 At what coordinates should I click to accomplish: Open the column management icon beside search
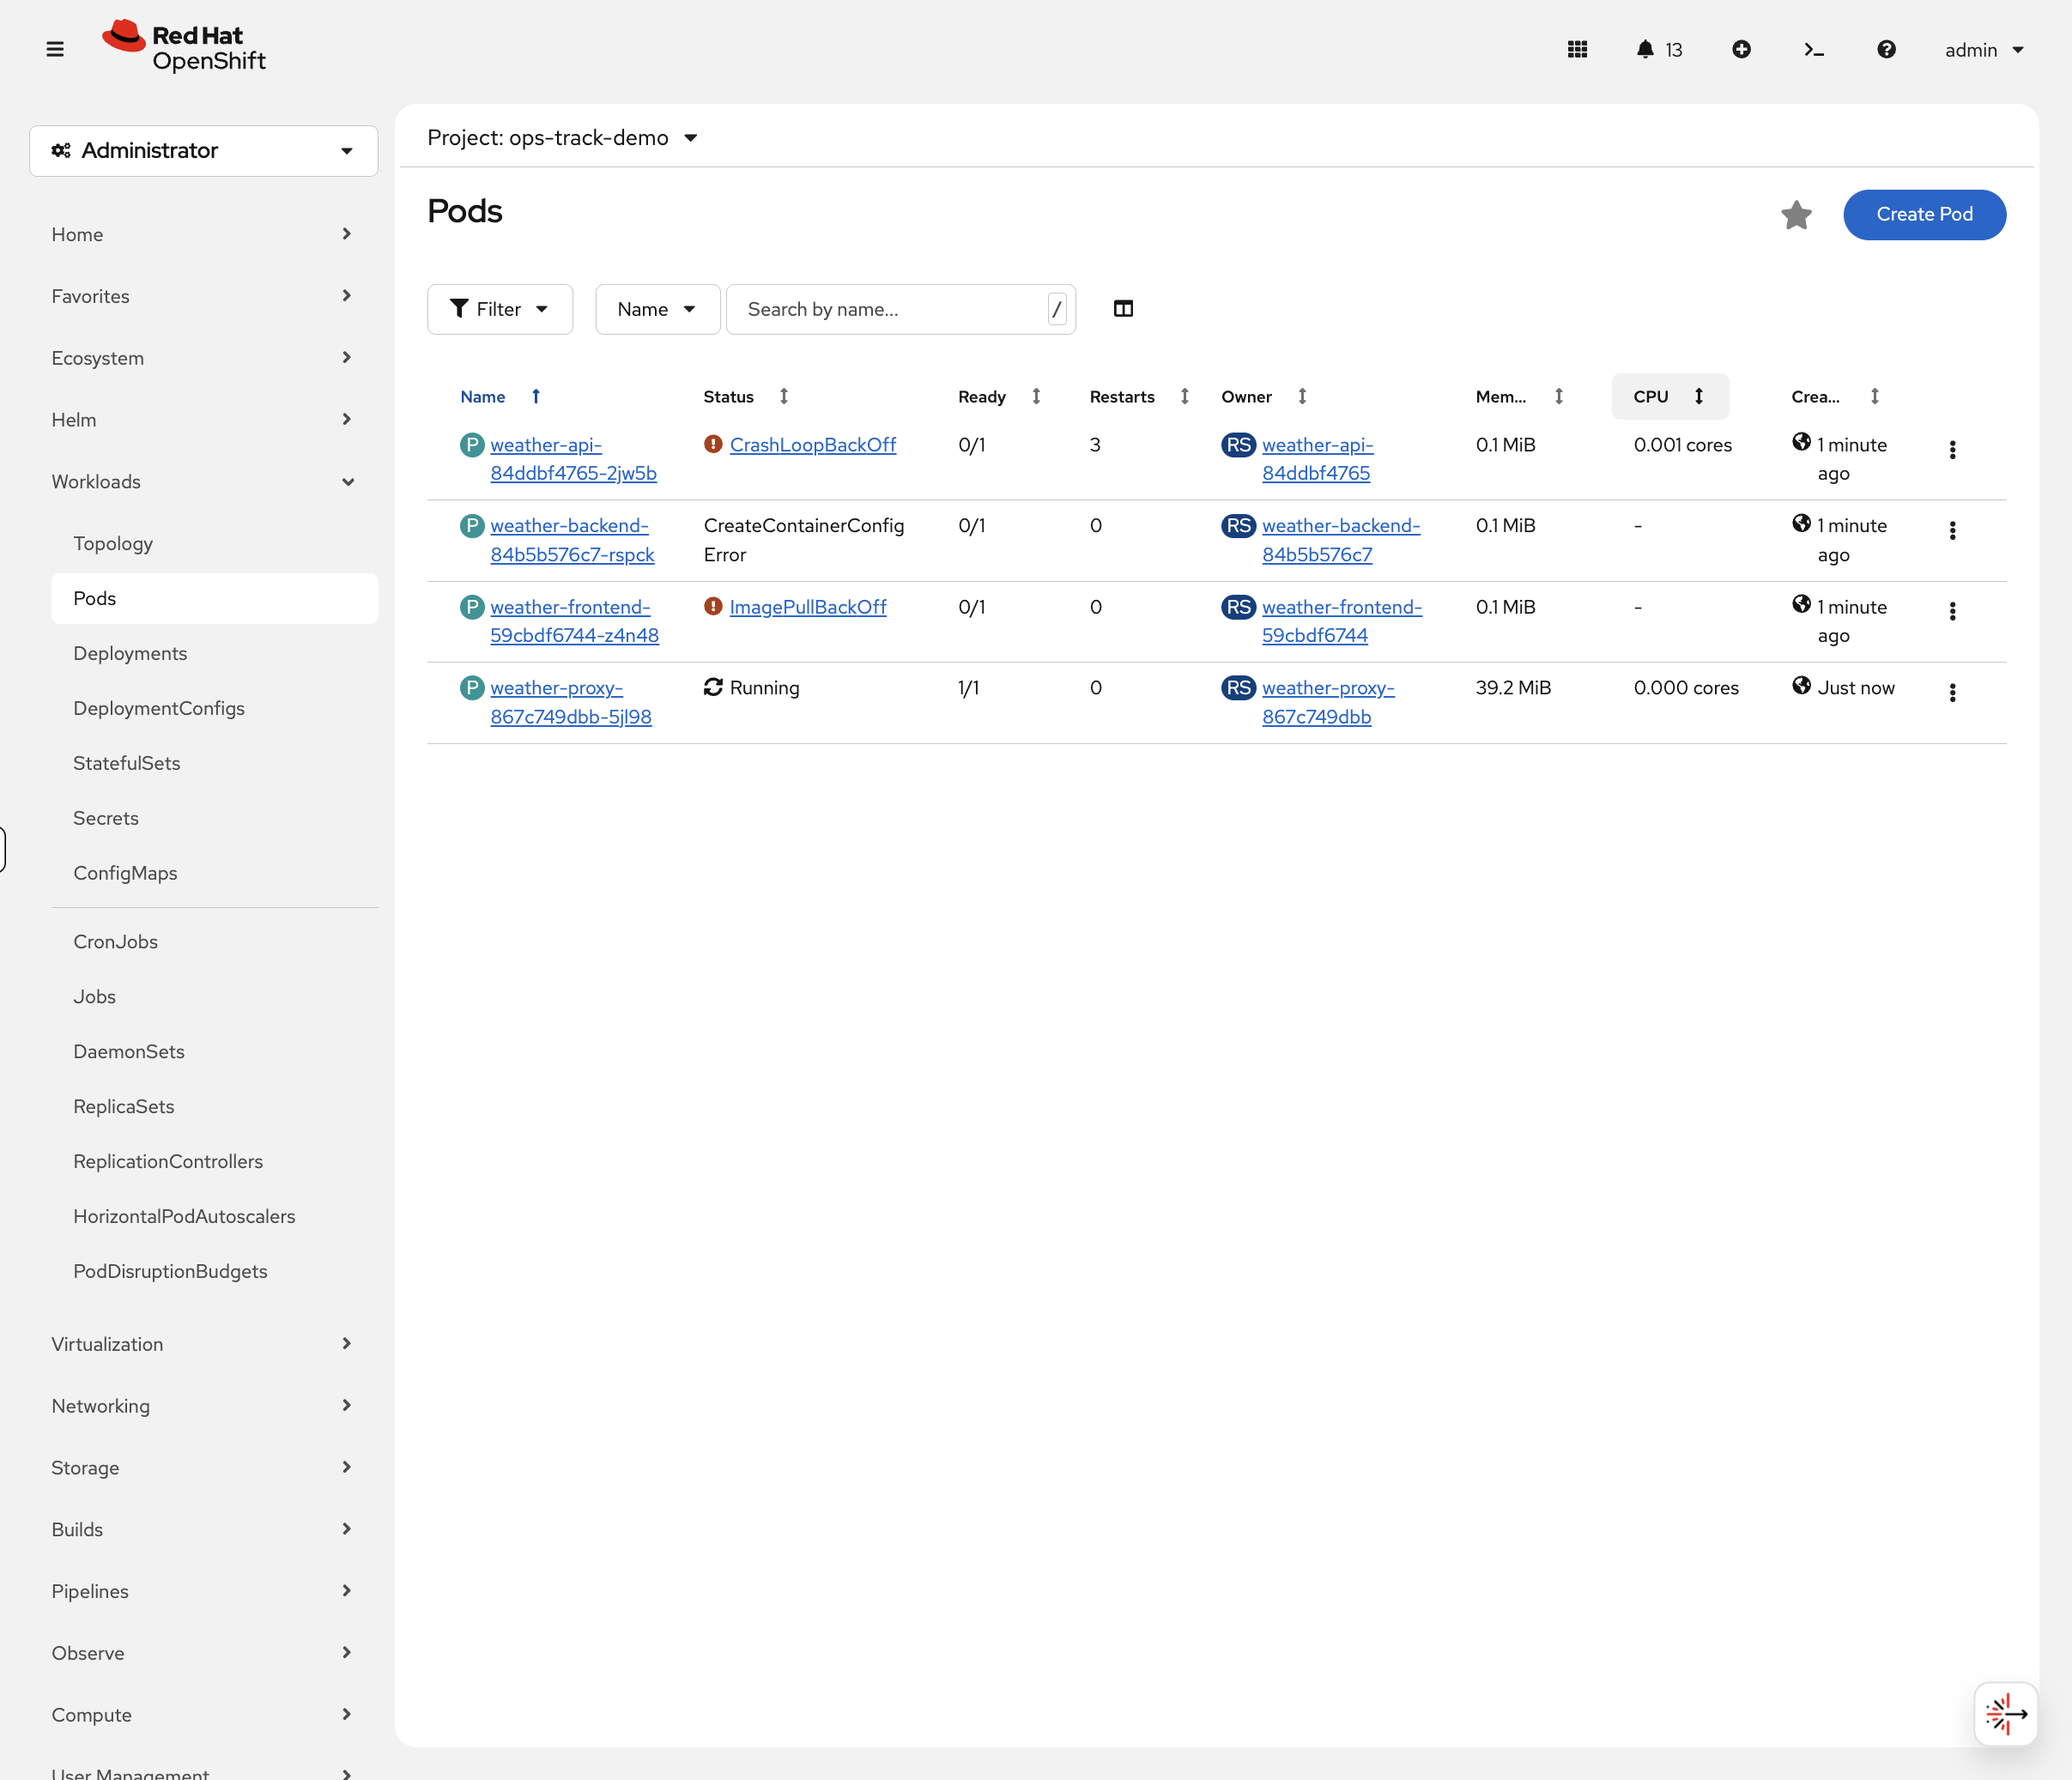coord(1123,308)
